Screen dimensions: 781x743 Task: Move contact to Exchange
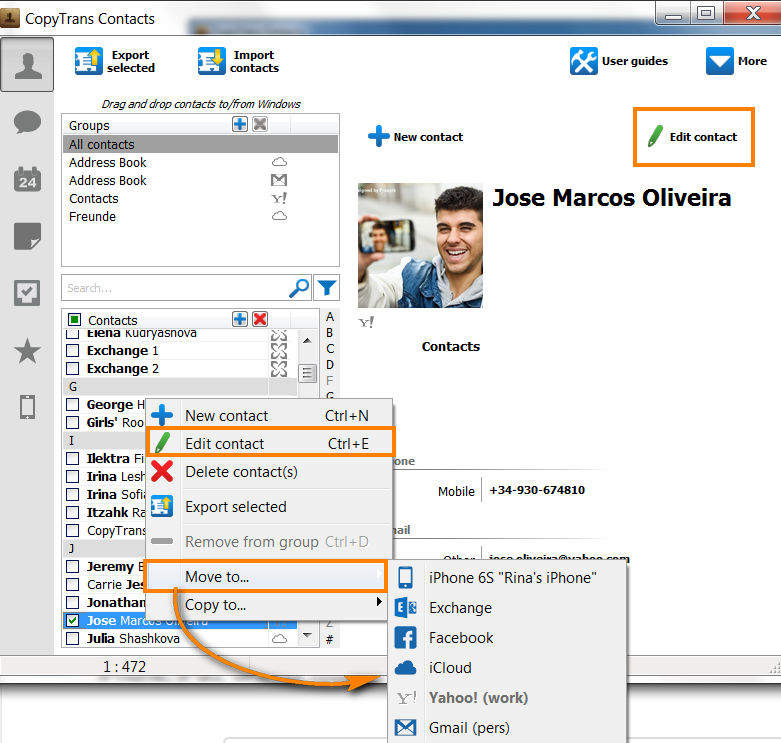point(507,608)
